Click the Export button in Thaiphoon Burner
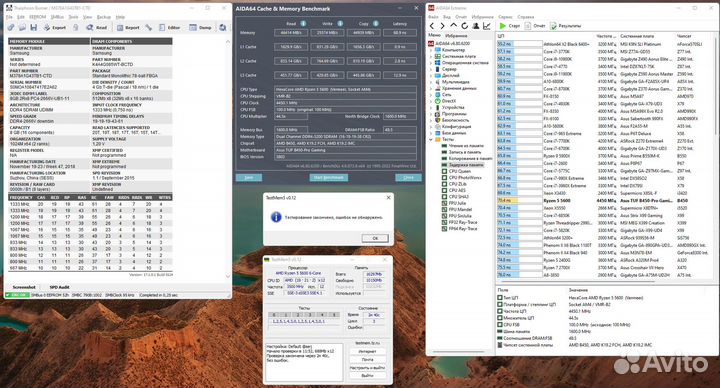 [x=55, y=28]
